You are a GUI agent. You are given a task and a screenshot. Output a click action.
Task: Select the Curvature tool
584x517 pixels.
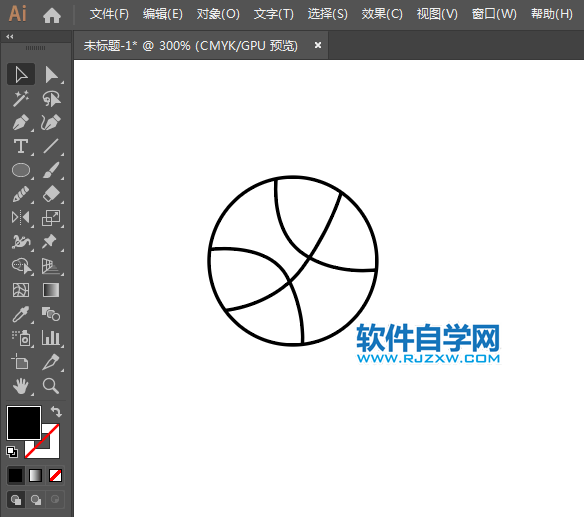pyautogui.click(x=51, y=122)
